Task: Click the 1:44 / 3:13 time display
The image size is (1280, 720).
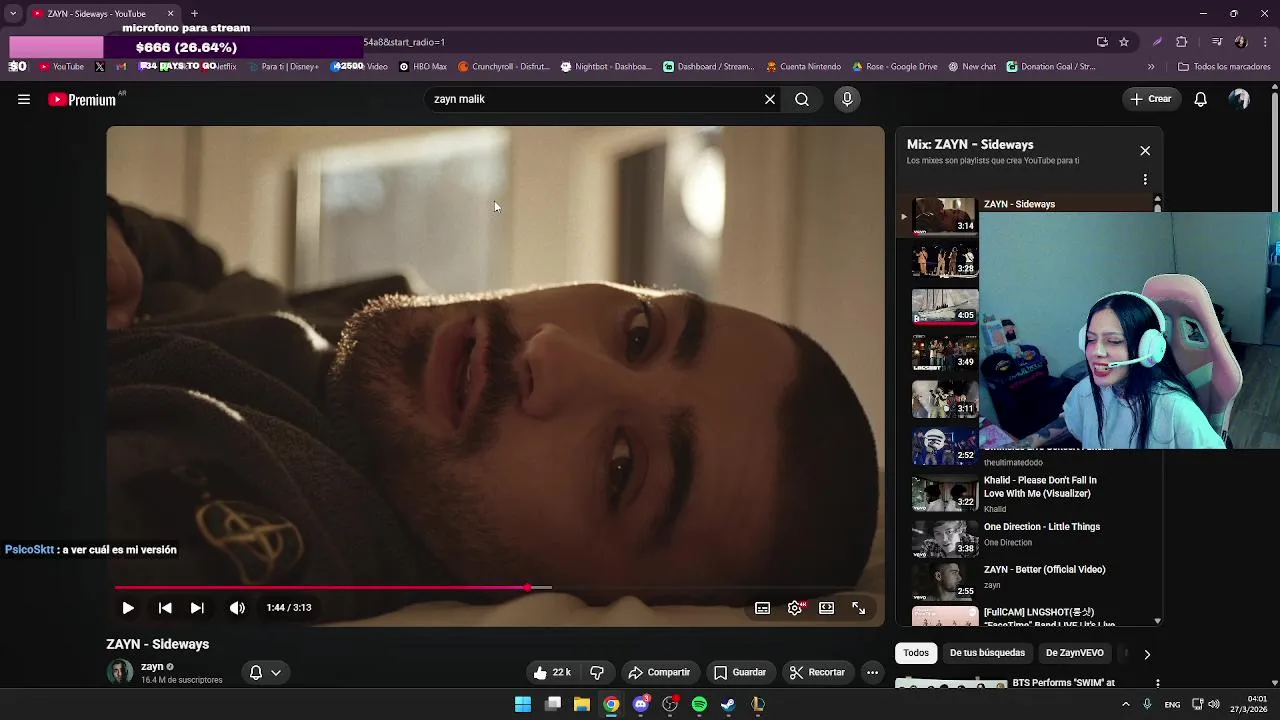Action: 289,607
